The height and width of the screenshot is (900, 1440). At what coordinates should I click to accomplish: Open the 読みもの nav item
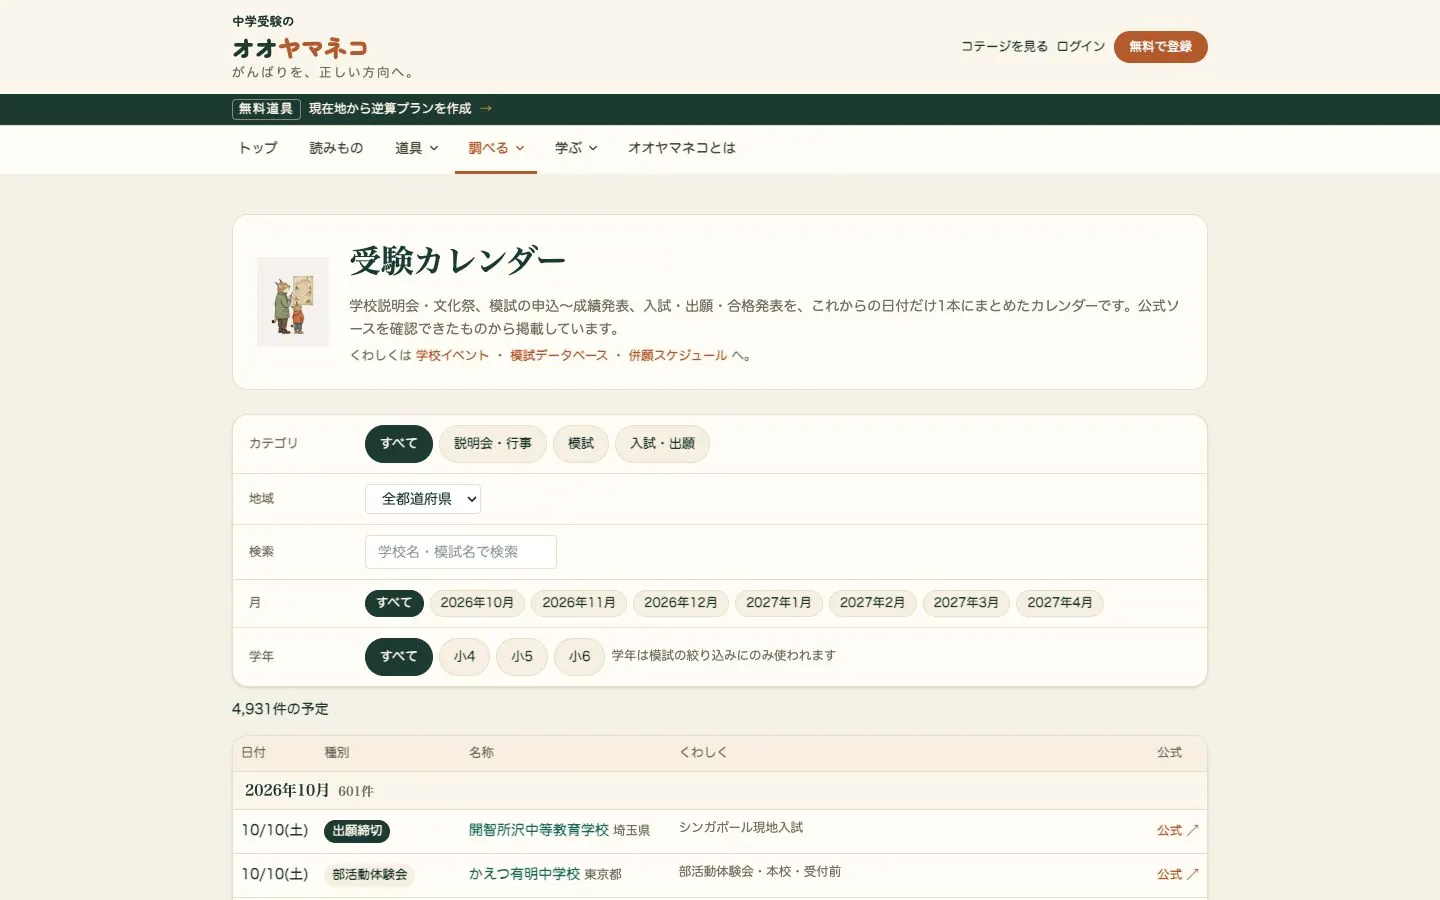tap(336, 148)
